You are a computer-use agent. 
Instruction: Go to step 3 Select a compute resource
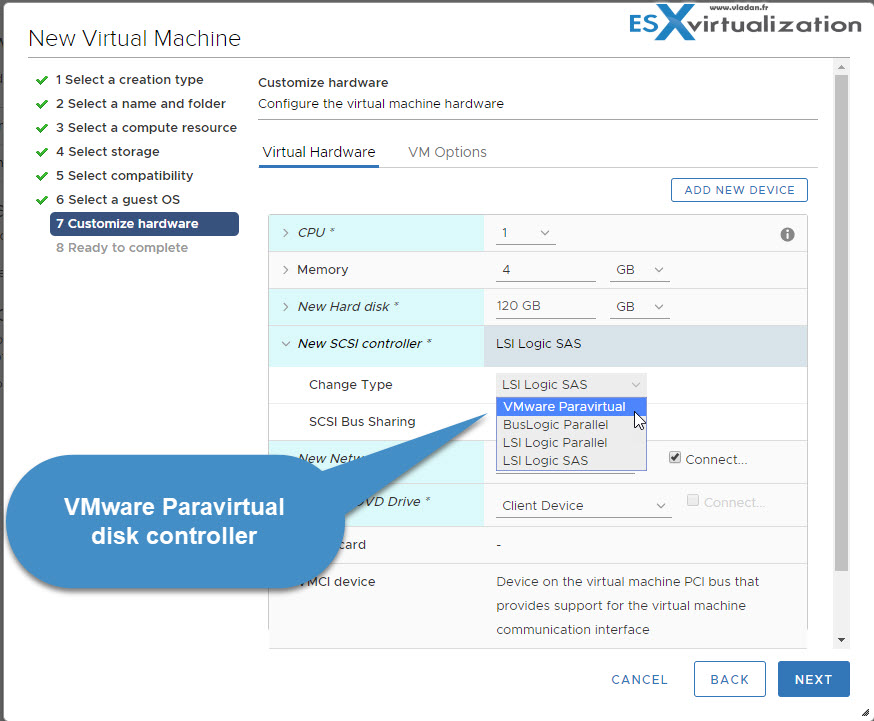click(146, 128)
